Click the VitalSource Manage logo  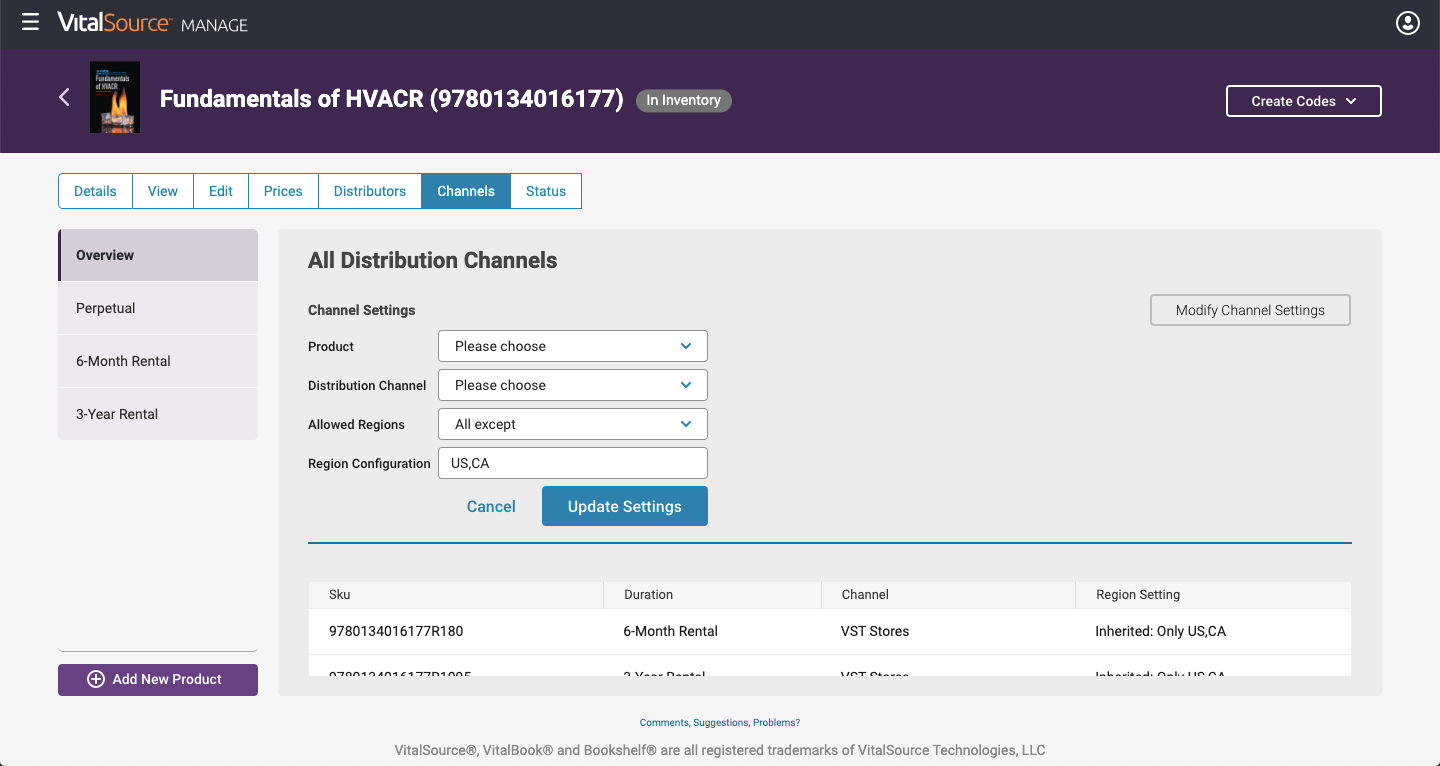point(152,23)
